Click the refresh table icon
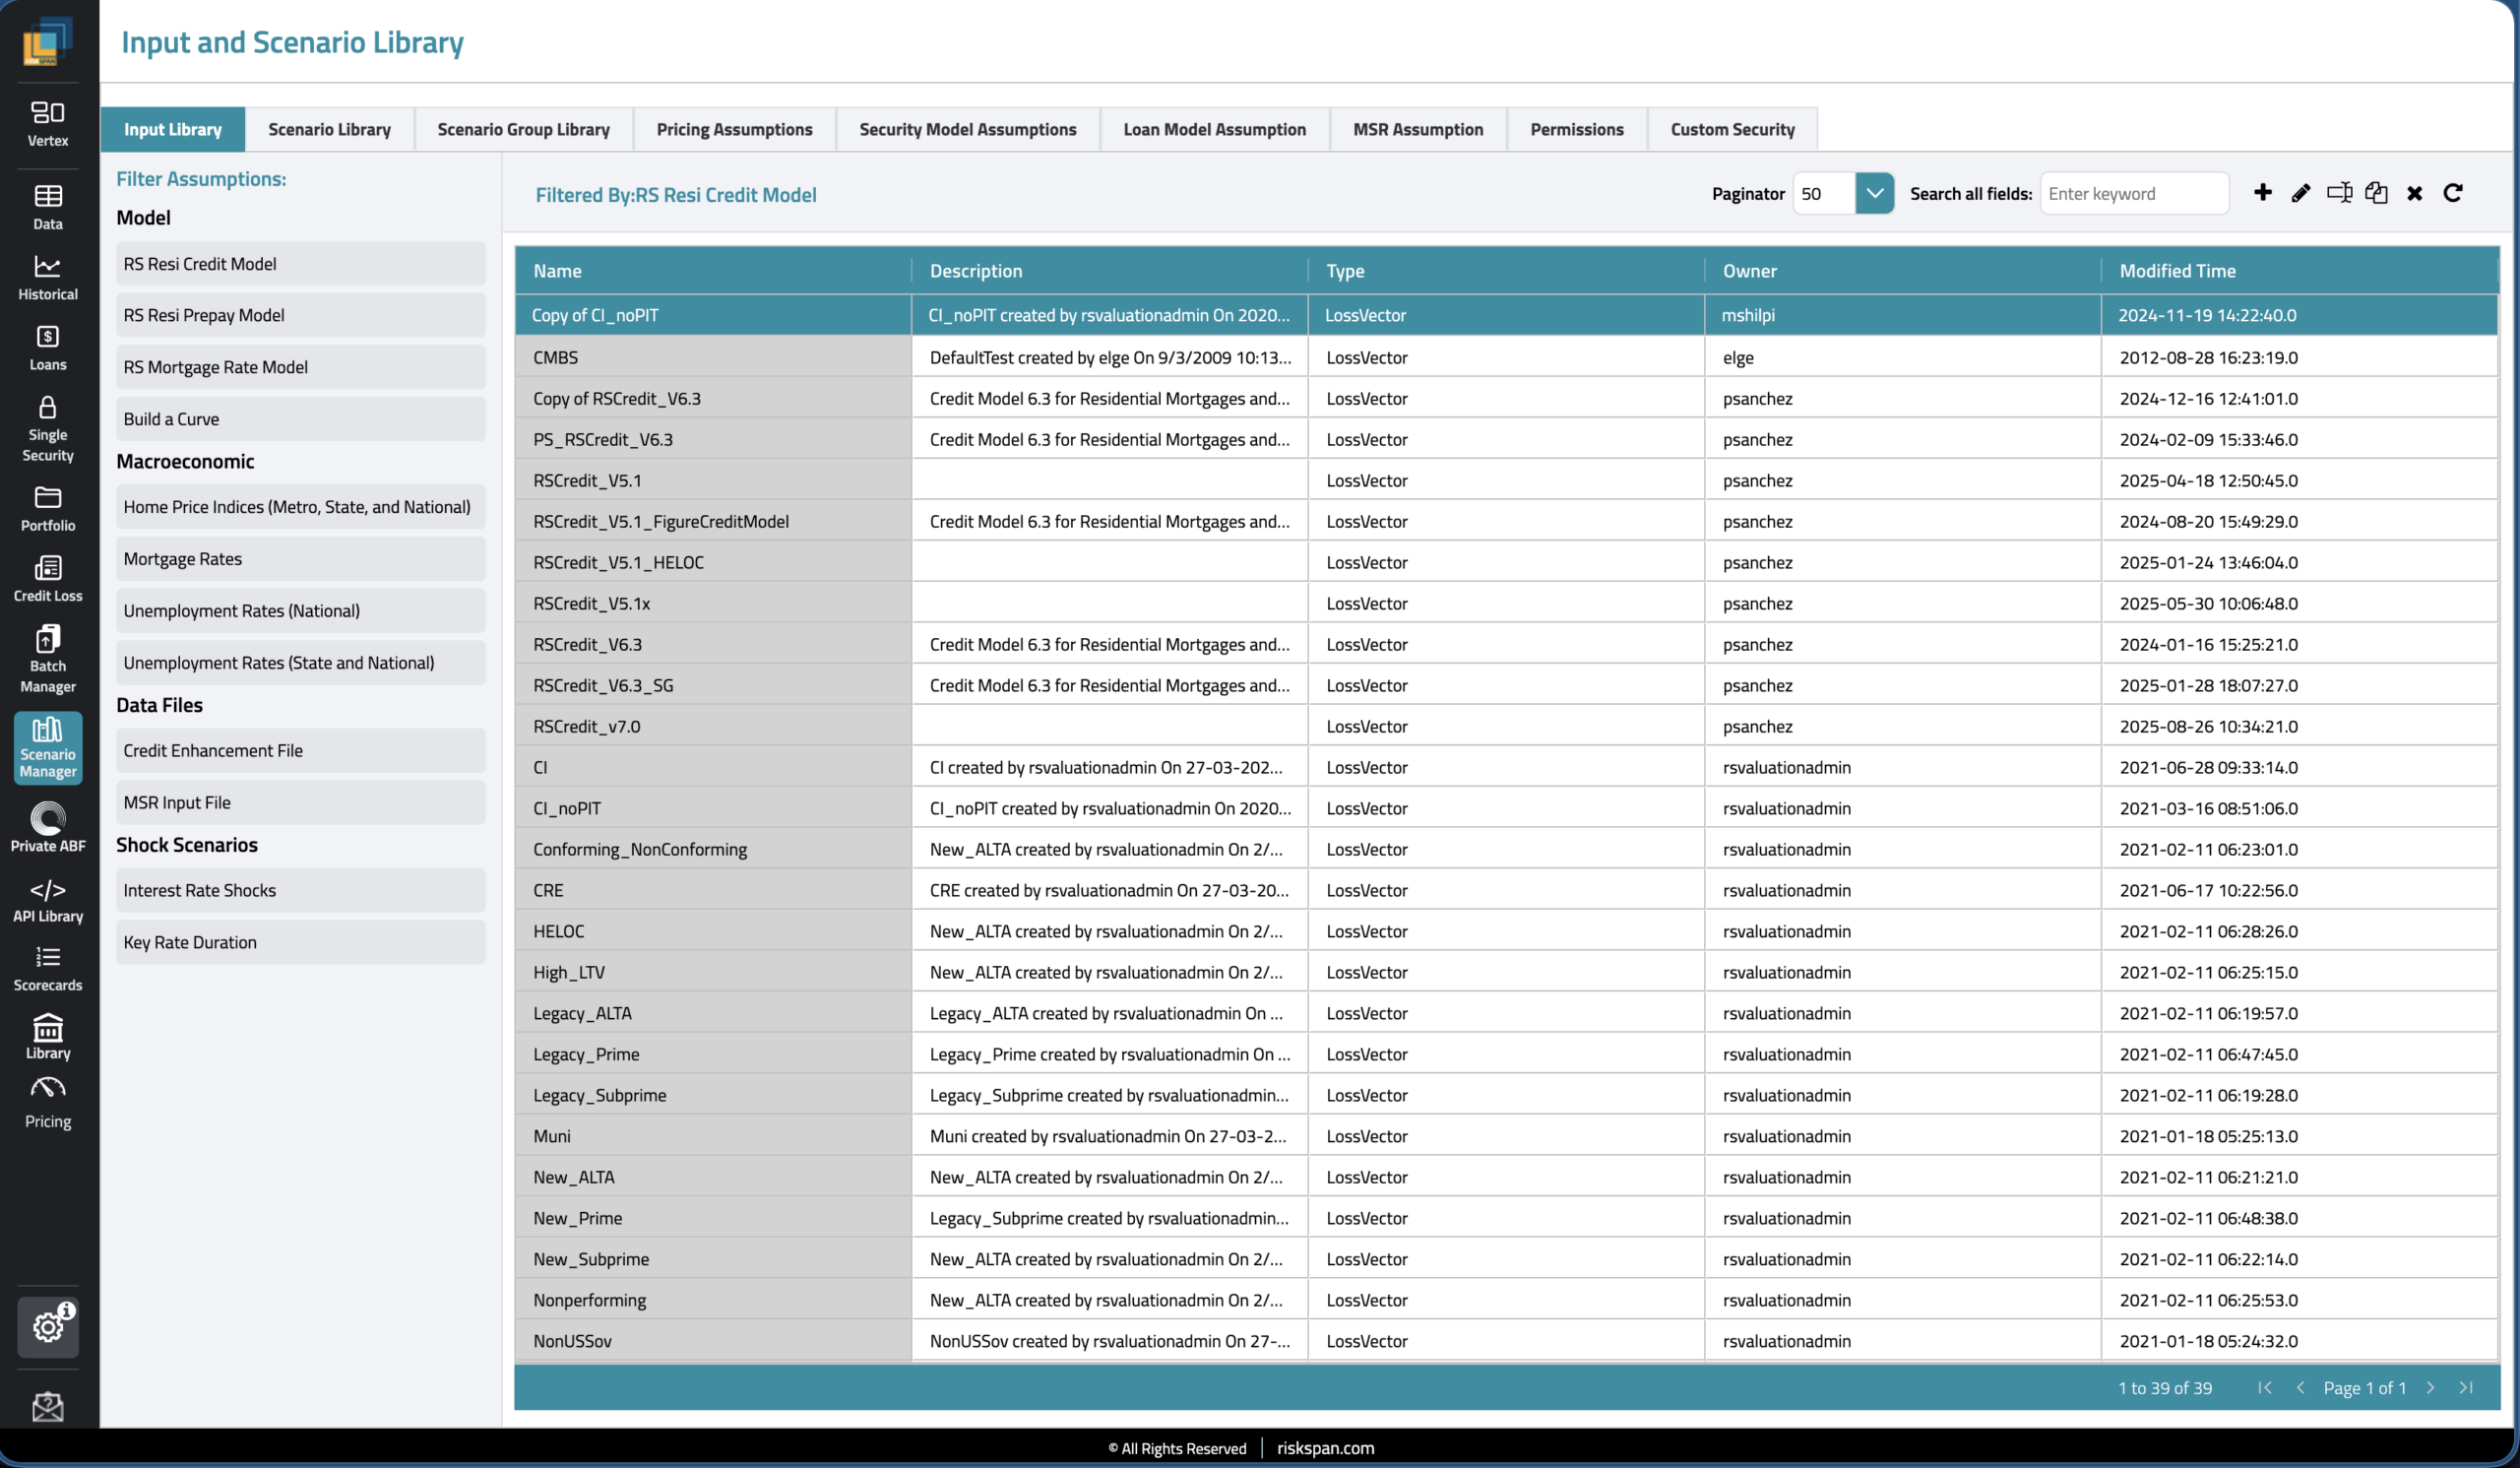 pos(2453,193)
